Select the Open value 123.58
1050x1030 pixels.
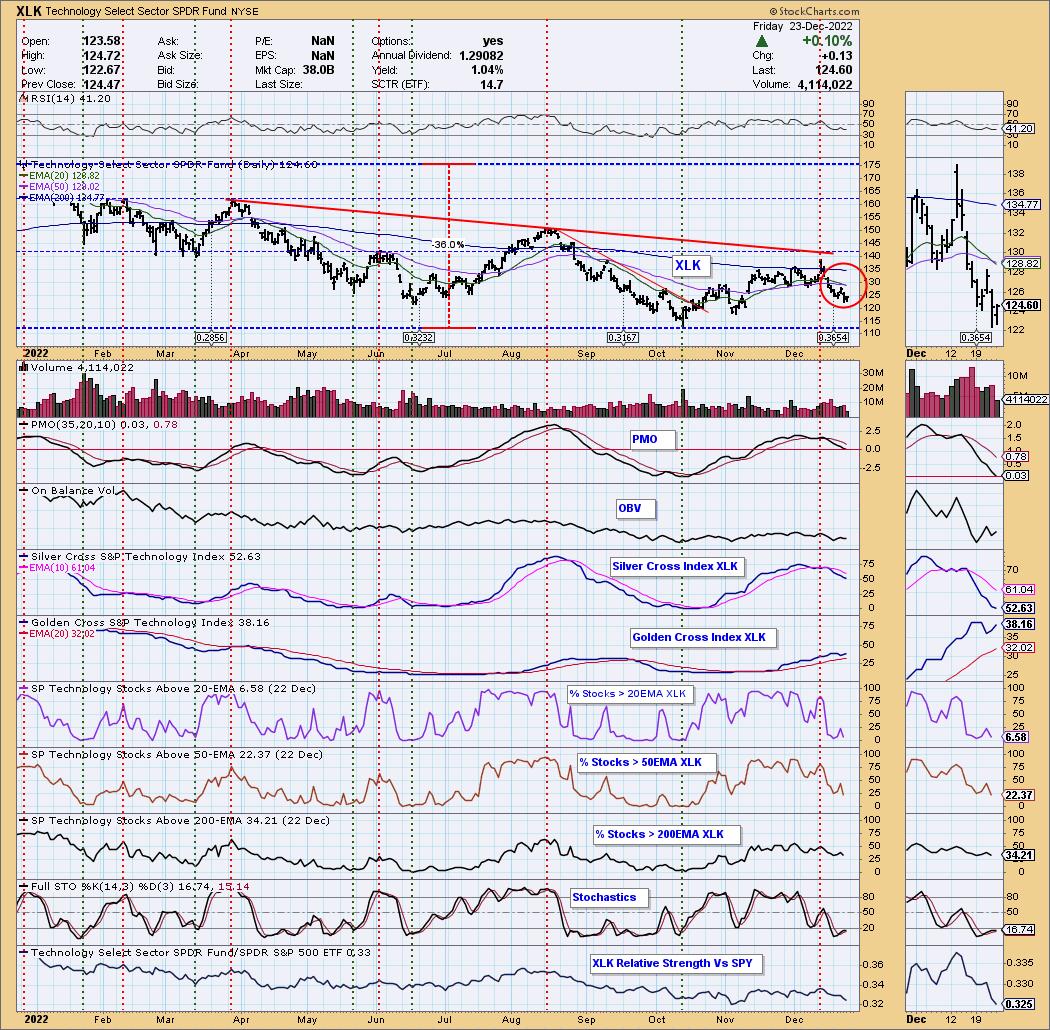pos(101,41)
